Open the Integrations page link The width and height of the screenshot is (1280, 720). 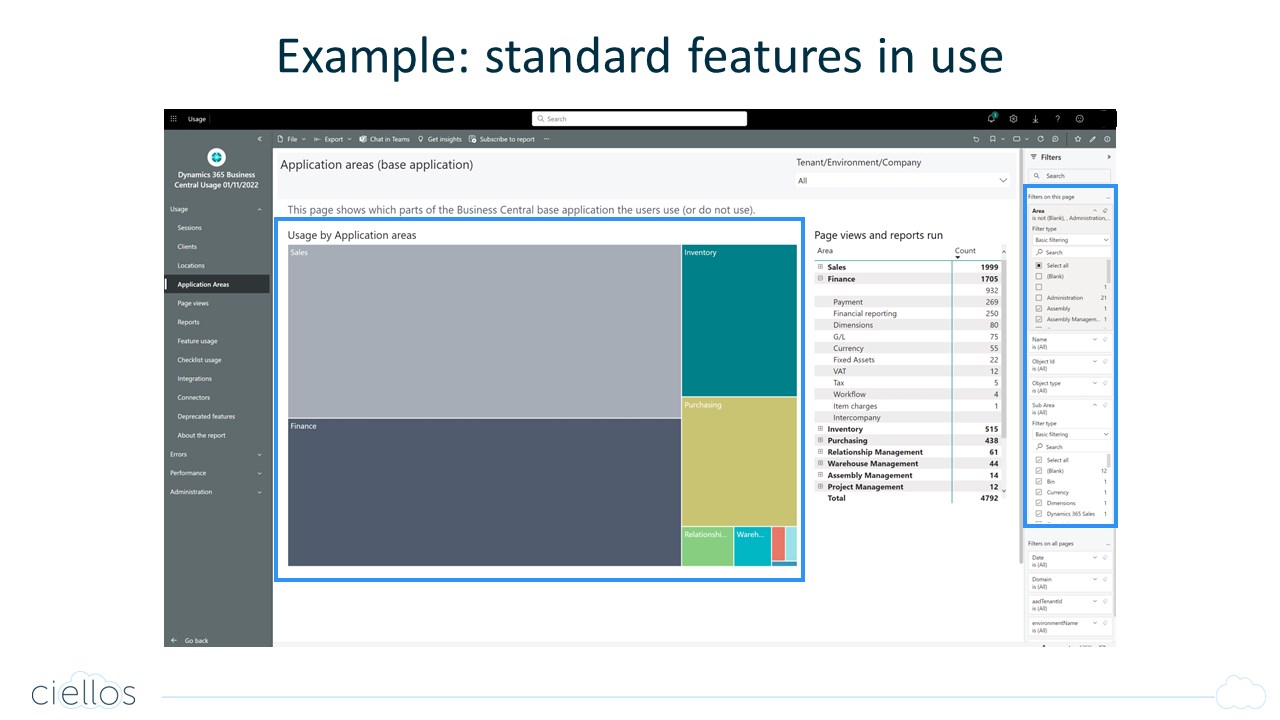click(x=194, y=379)
